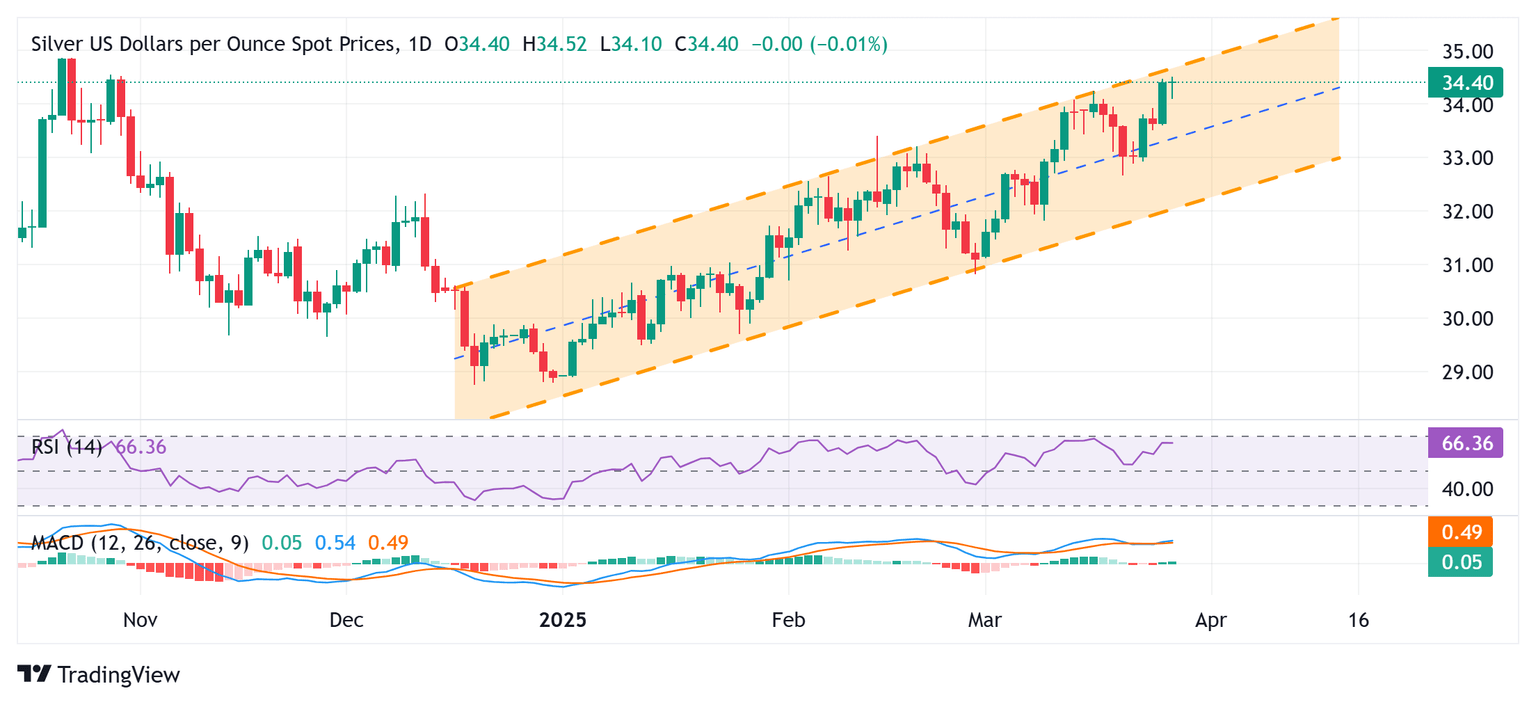1536x705 pixels.
Task: Click the purple RSI value tag 66.36
Action: tap(1464, 443)
